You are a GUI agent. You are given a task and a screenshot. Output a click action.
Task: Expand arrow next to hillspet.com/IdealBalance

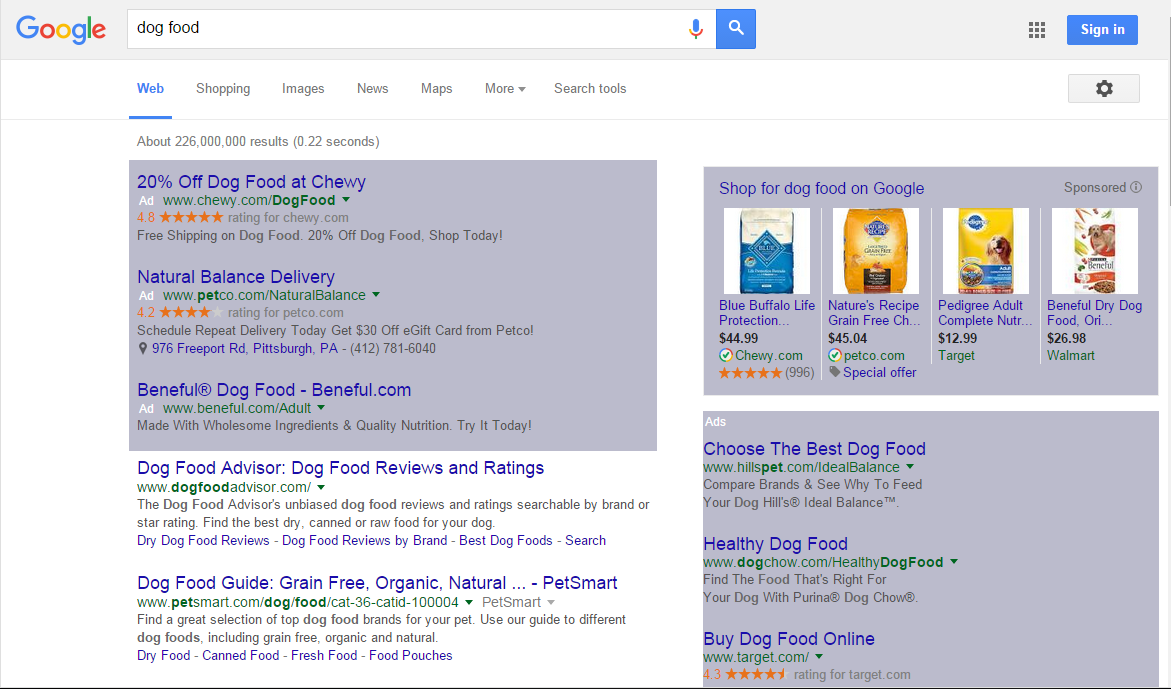click(910, 467)
